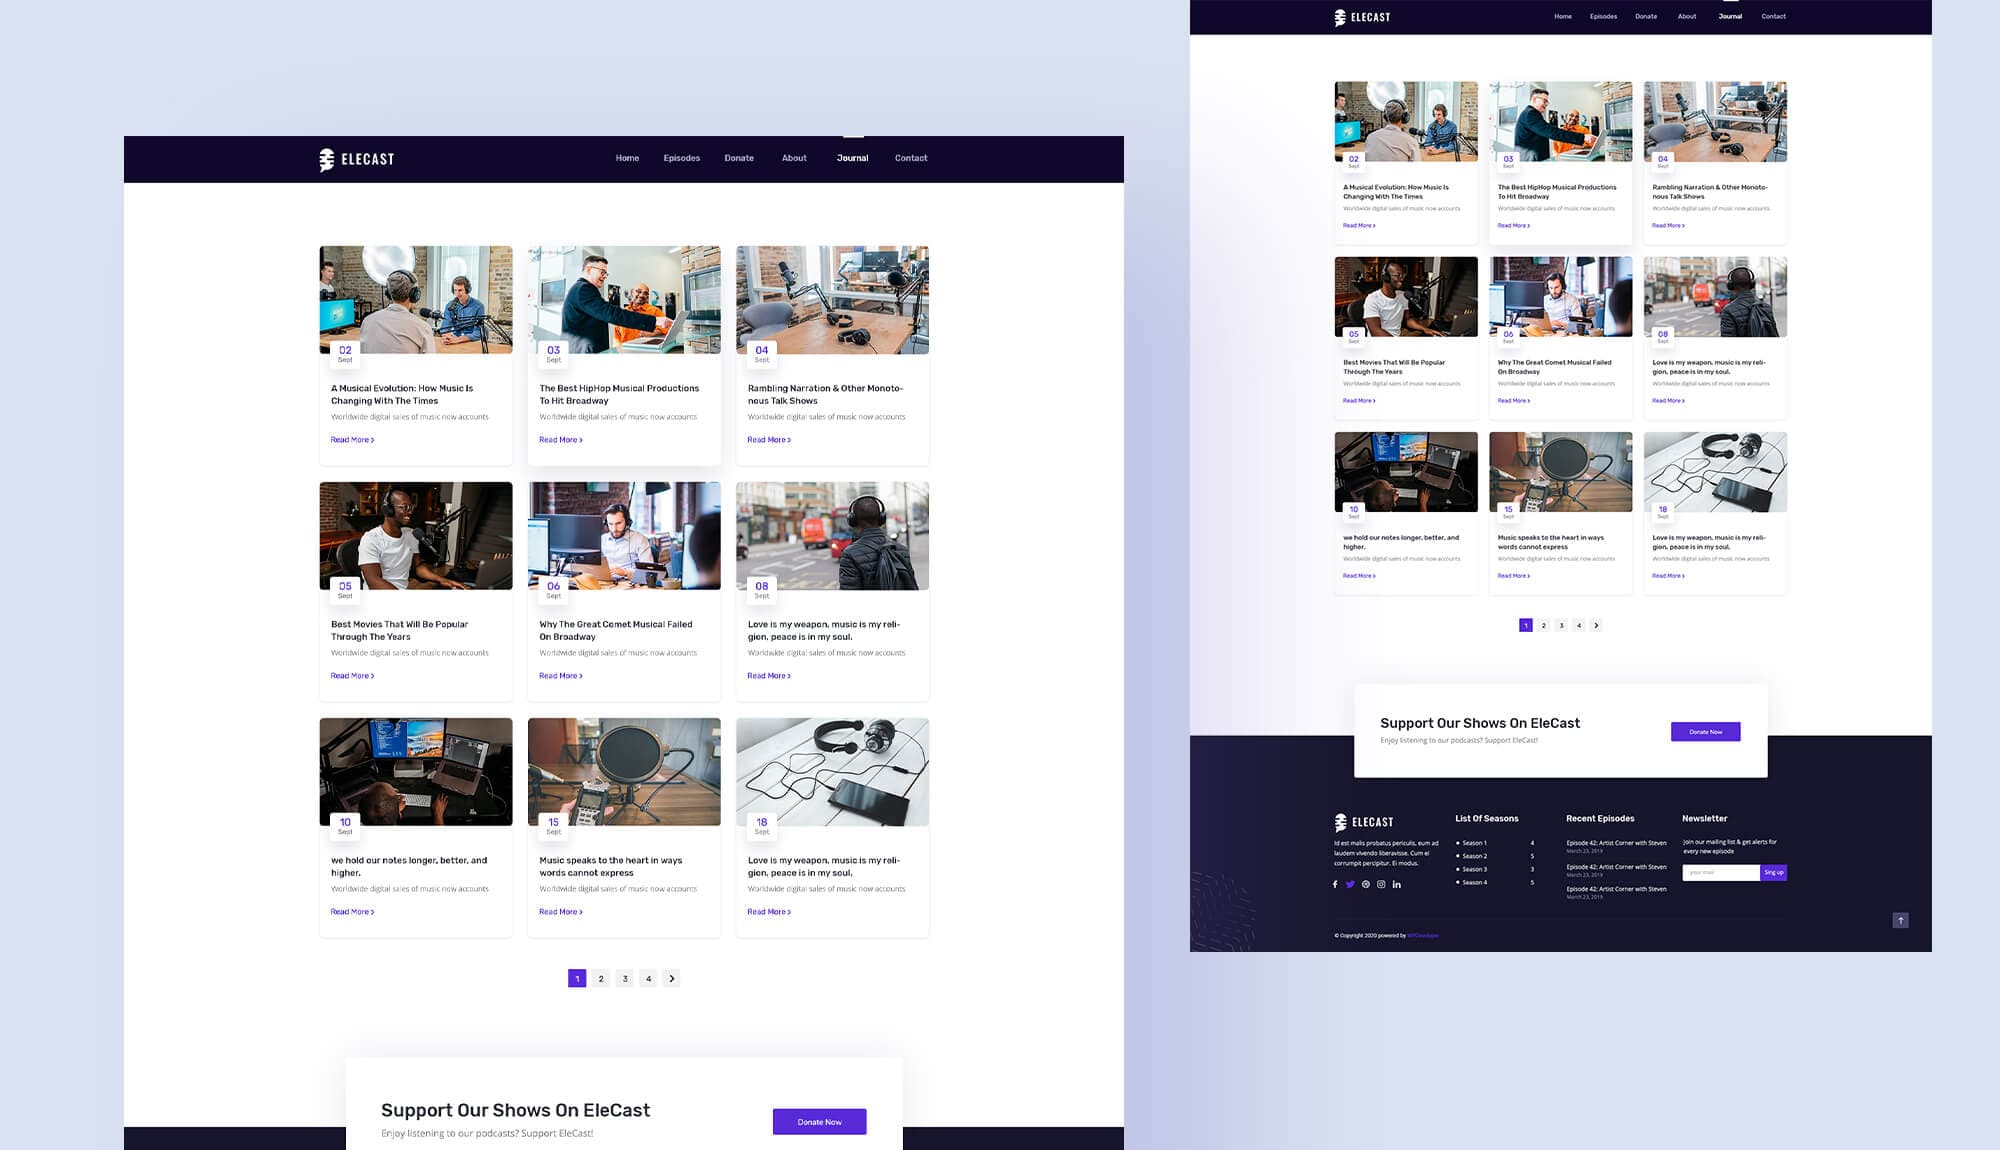Click EleCast logo in large left header
This screenshot has height=1150, width=2000.
[x=357, y=159]
